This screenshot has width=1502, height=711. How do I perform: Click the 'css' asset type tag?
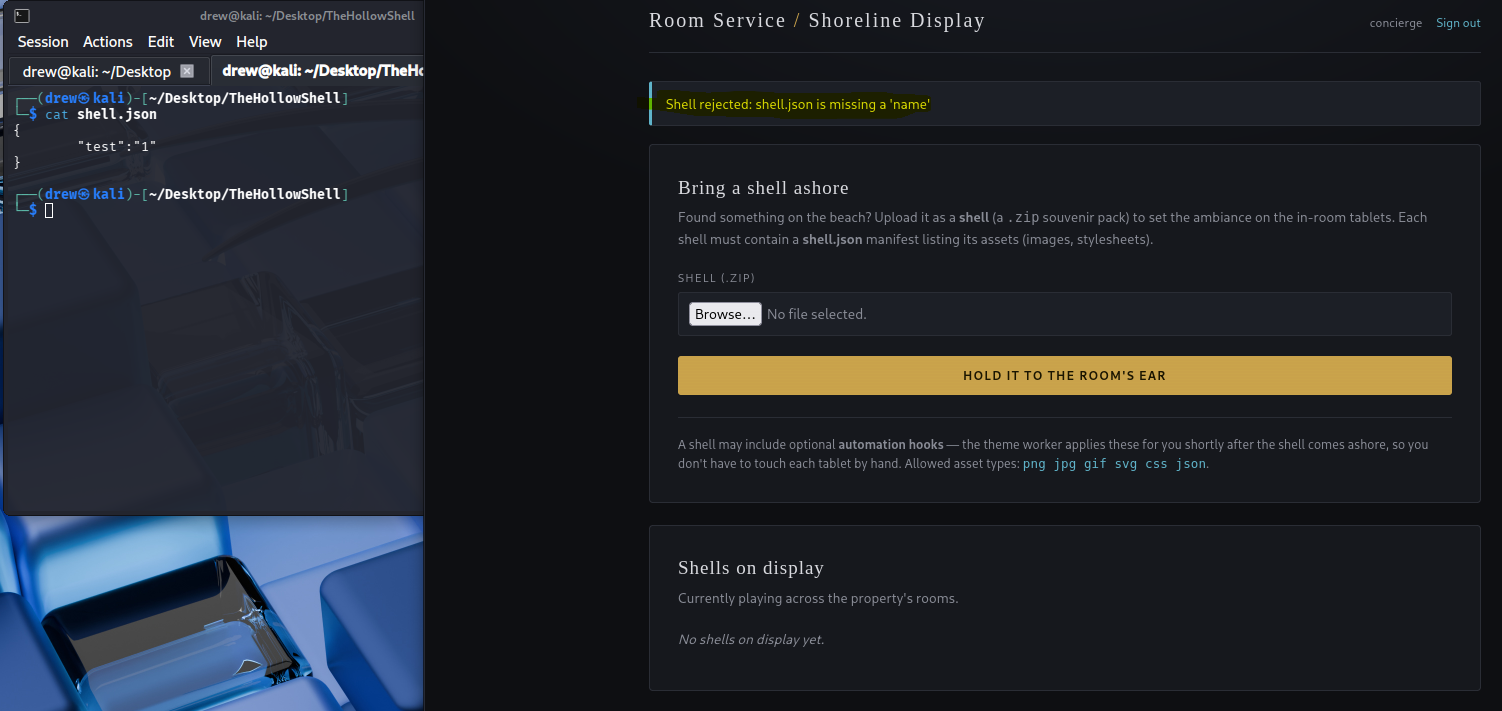coord(1156,464)
